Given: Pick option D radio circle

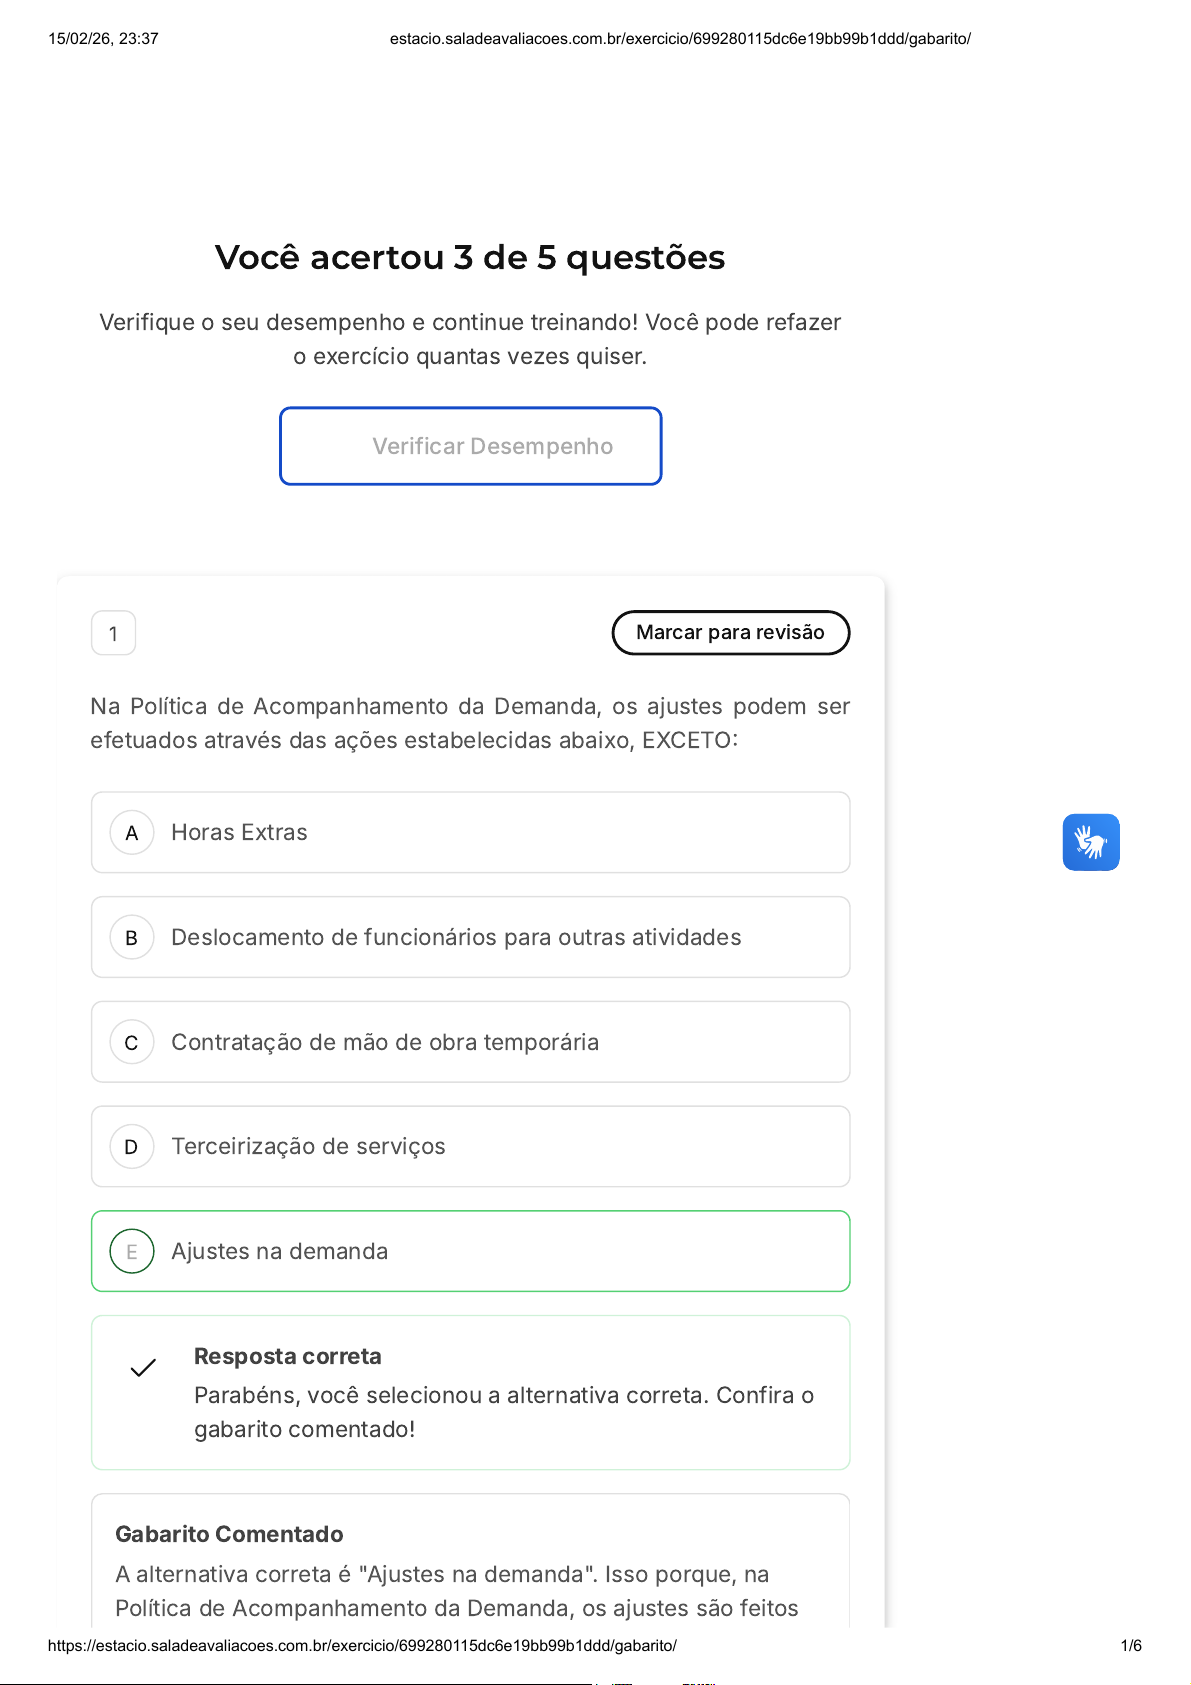Looking at the screenshot, I should tap(131, 1147).
